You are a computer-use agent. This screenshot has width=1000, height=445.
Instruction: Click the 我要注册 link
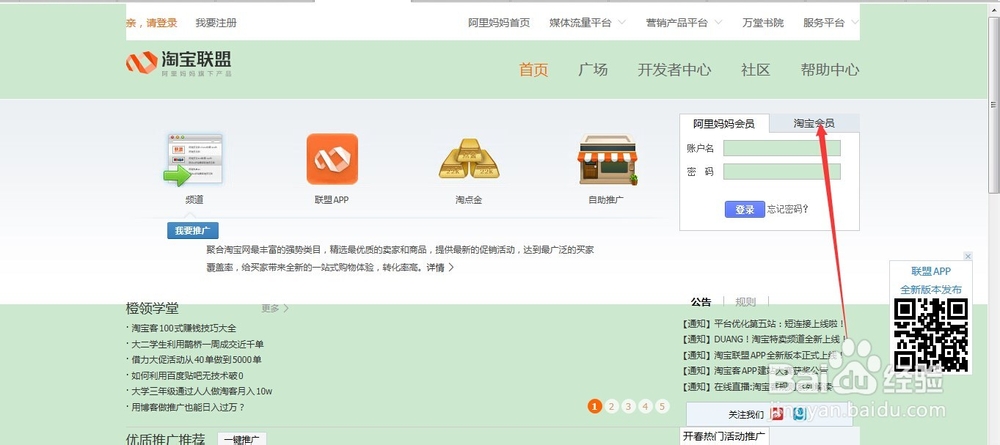(x=216, y=23)
